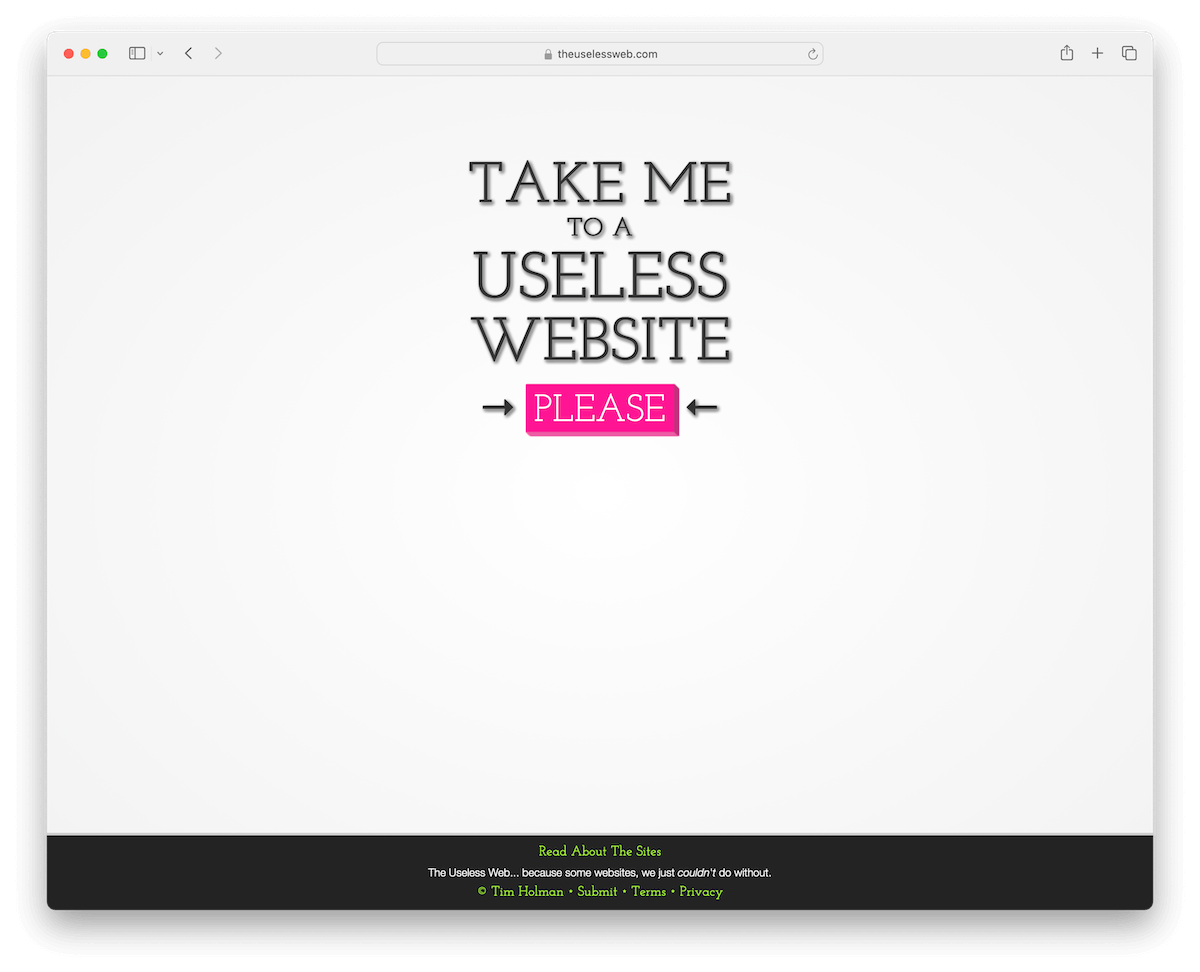Screen dimensions: 1200x972
Task: Open Read About The Sites link
Action: (600, 851)
